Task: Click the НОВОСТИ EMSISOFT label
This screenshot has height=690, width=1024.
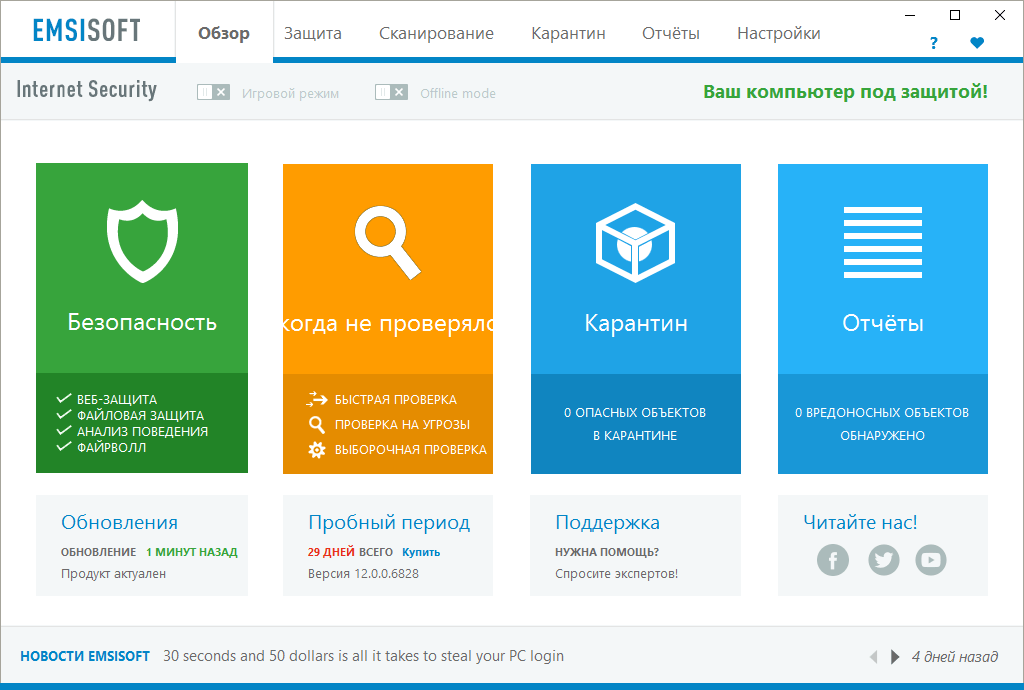Action: [85, 656]
